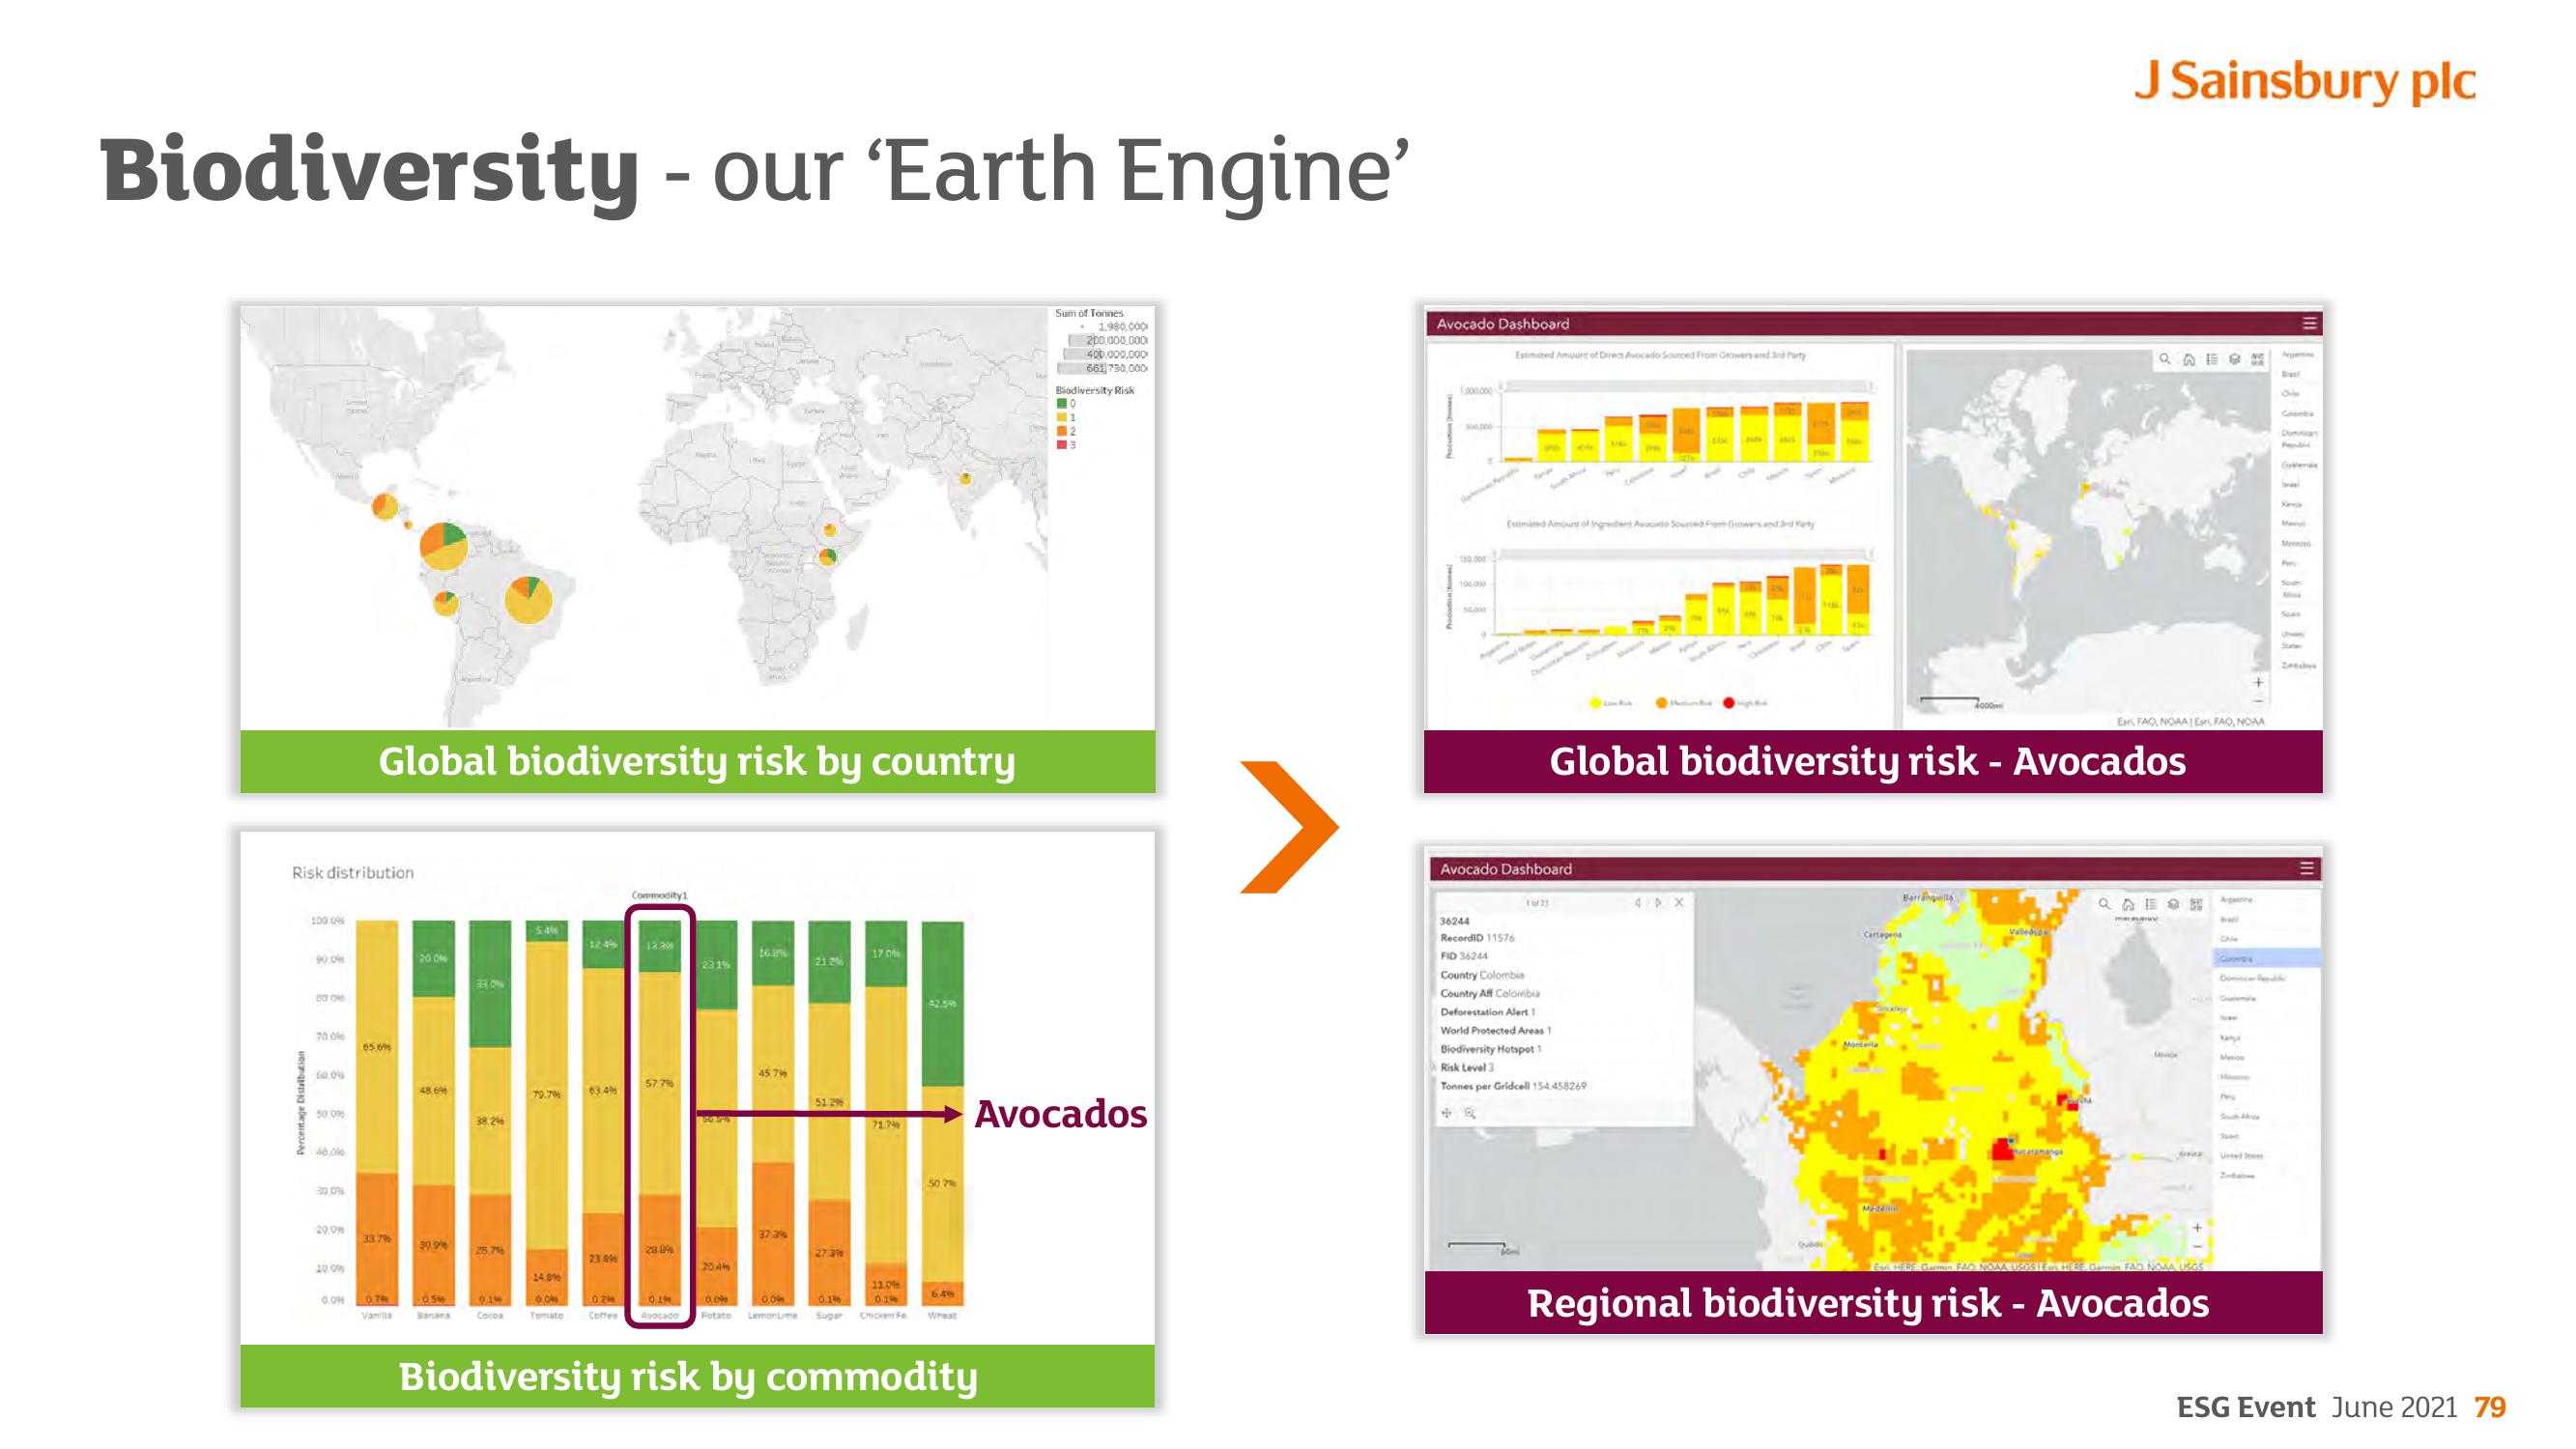This screenshot has width=2576, height=1449.
Task: Click Cocoa bar in risk distribution chart
Action: pyautogui.click(x=490, y=1113)
